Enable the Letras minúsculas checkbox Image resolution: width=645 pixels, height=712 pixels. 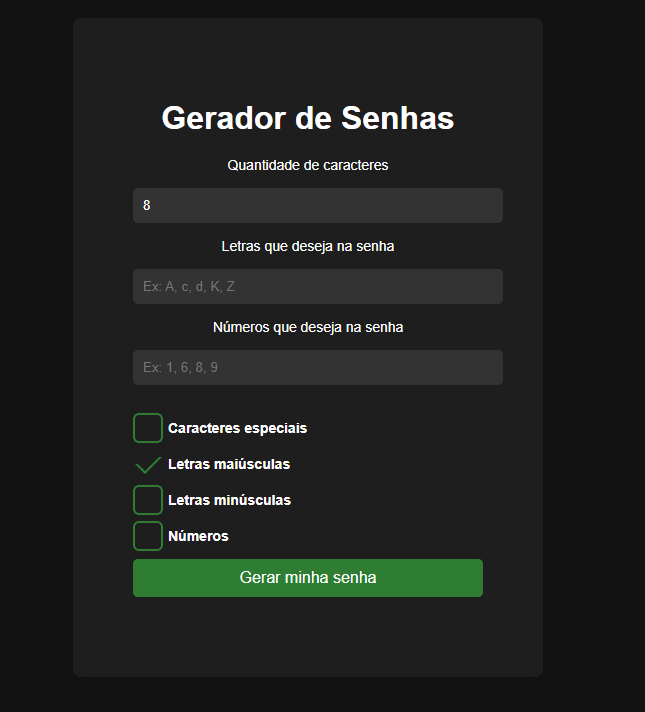148,500
